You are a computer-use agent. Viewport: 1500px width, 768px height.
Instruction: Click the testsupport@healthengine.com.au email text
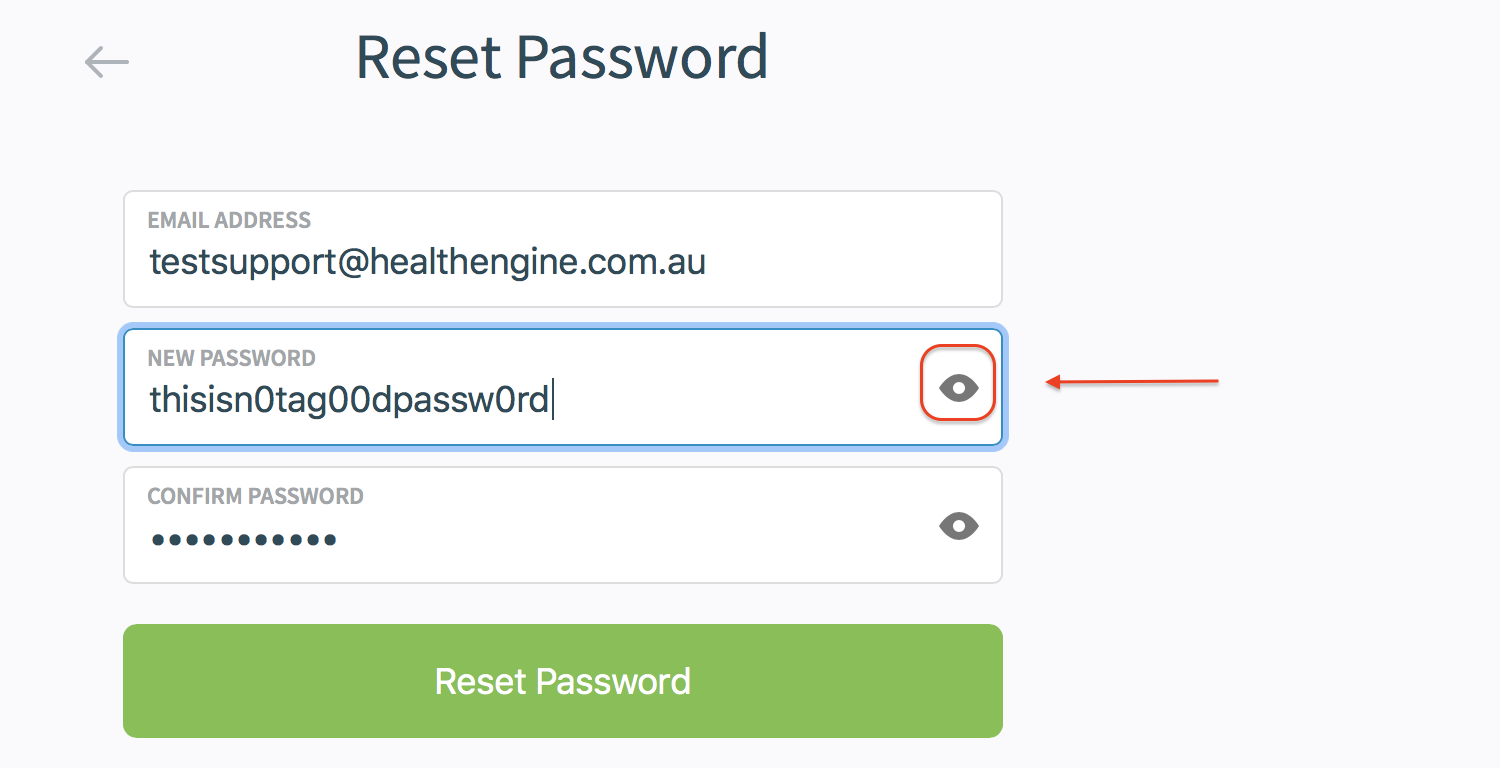427,262
